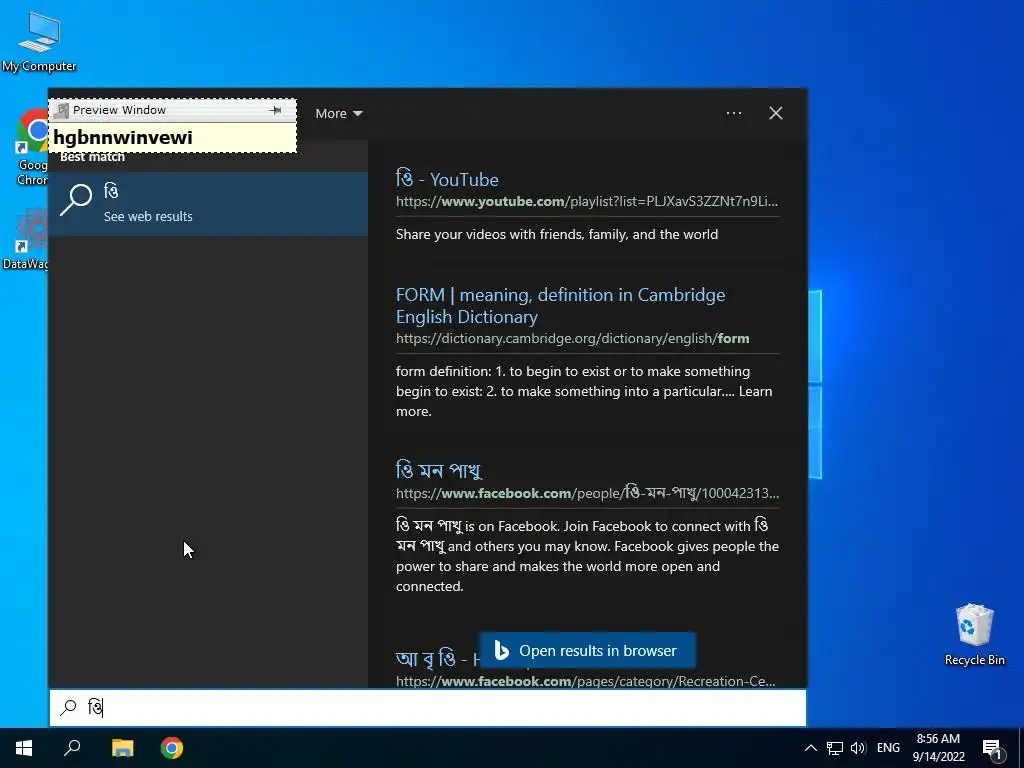Open the Google Chrome desktop shortcut
Screen dimensions: 1024x768
32,148
